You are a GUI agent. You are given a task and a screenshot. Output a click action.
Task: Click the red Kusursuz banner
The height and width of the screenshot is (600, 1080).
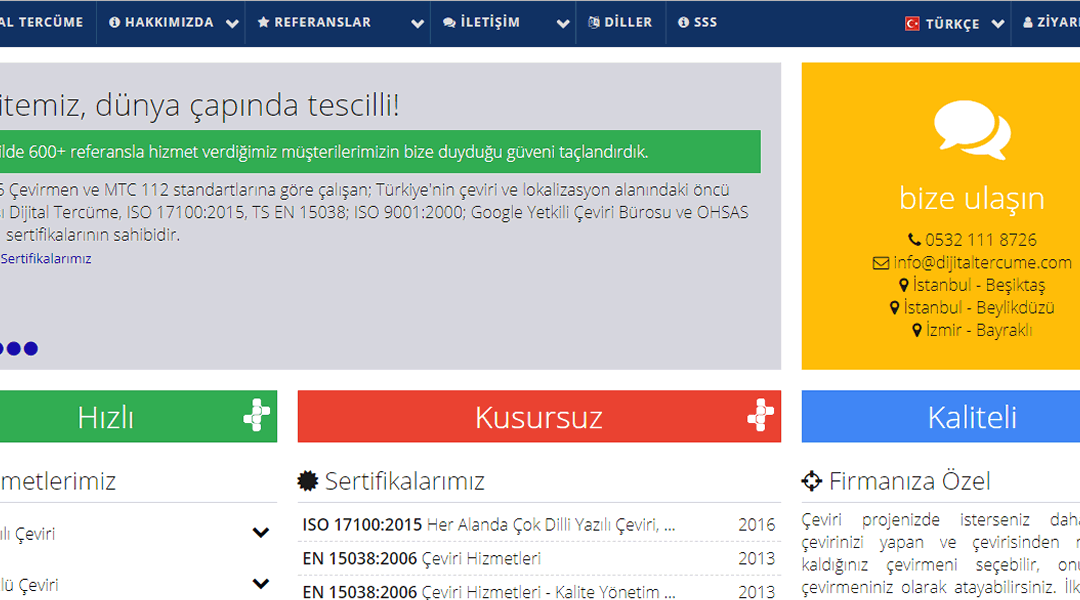tap(539, 417)
